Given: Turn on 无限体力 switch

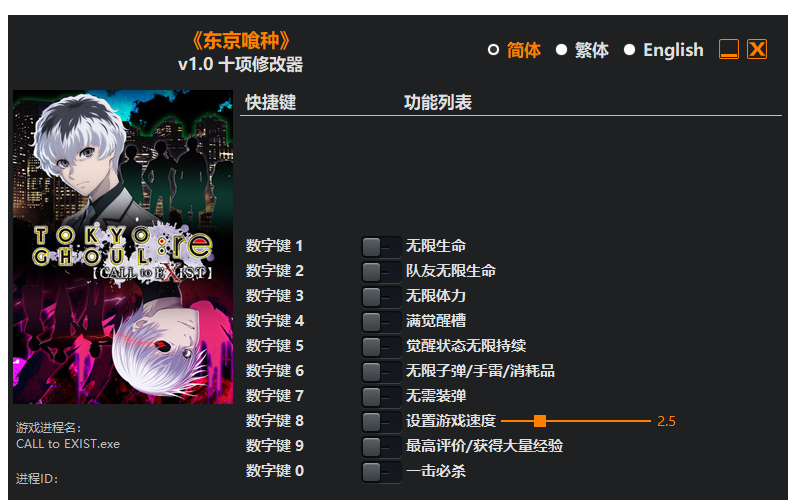Looking at the screenshot, I should (x=382, y=297).
